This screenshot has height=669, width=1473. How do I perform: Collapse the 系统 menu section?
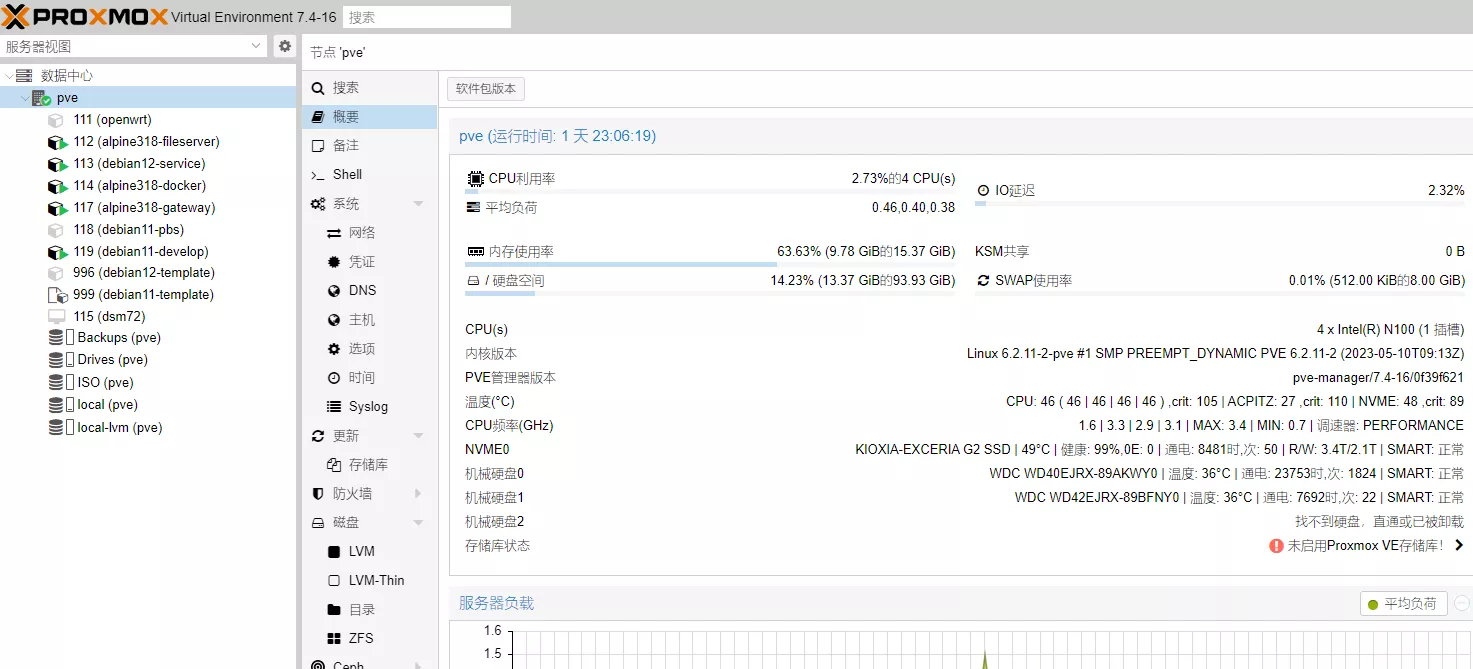[418, 204]
